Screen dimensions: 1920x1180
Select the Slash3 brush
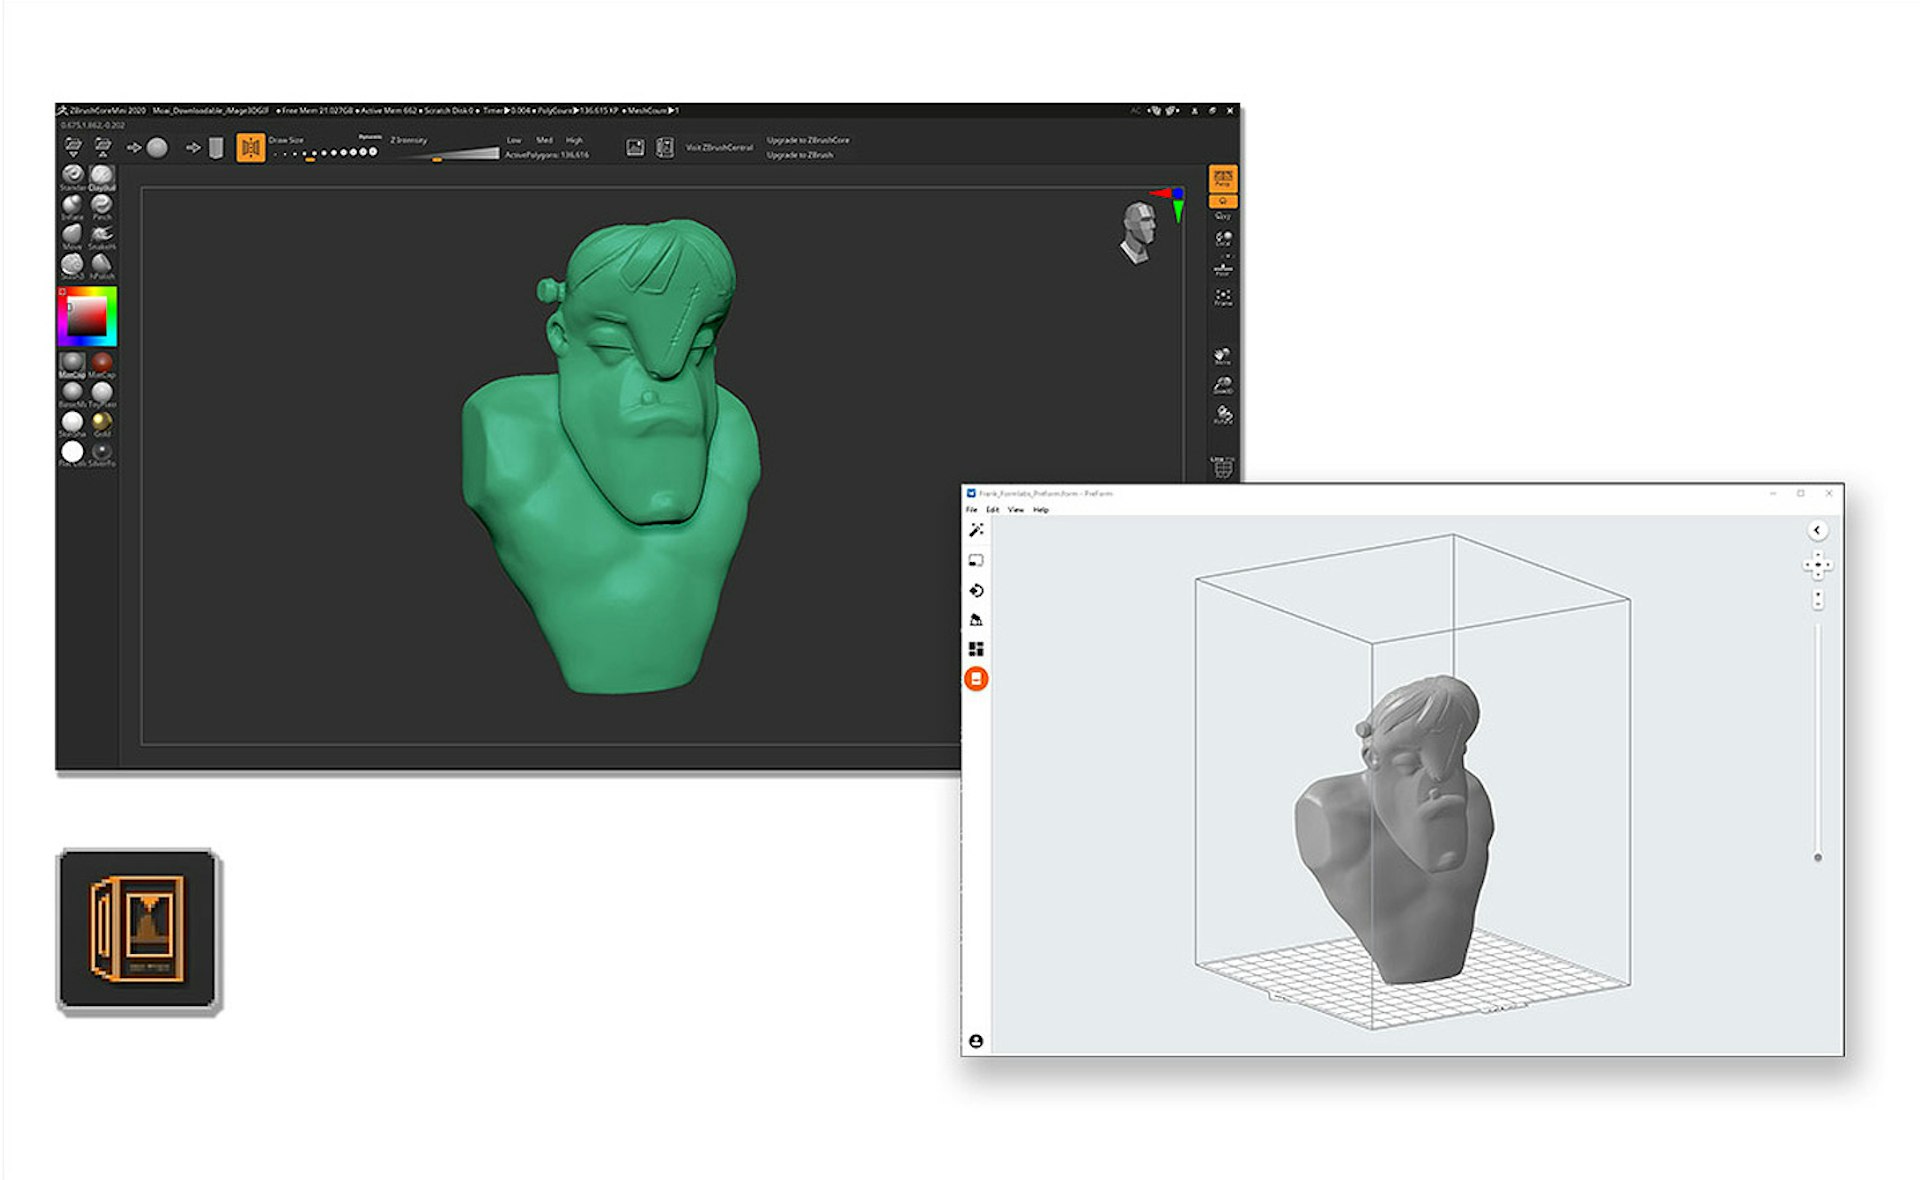[x=72, y=266]
